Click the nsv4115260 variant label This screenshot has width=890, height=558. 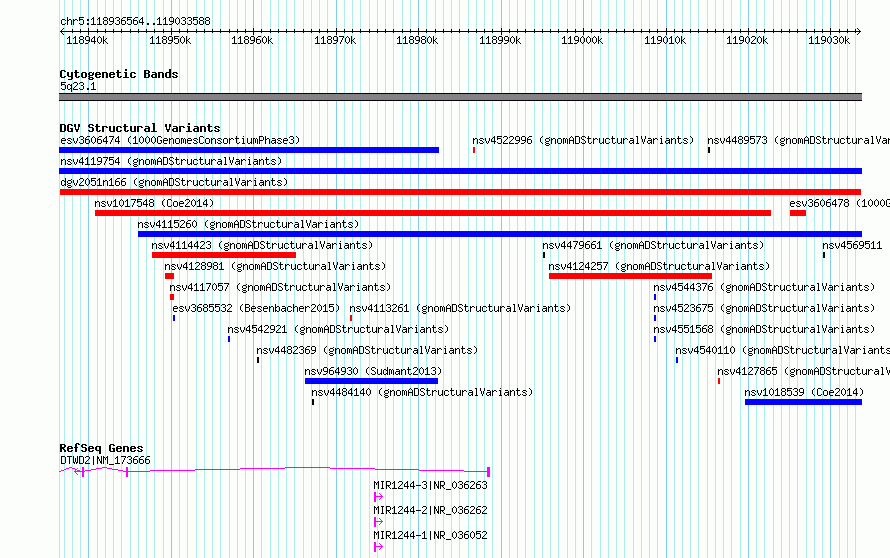pyautogui.click(x=248, y=224)
